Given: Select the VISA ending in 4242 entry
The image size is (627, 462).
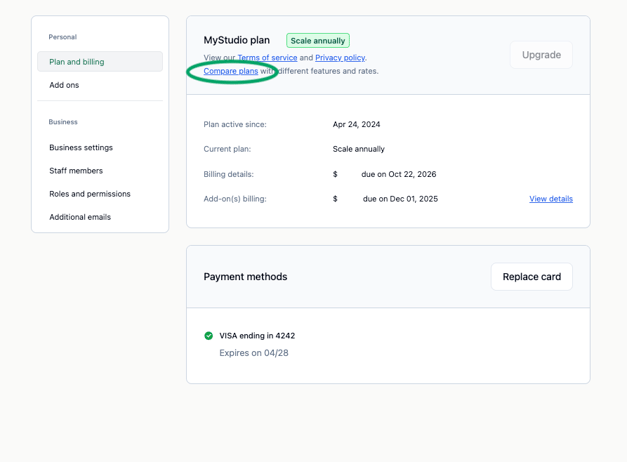Looking at the screenshot, I should coord(257,336).
